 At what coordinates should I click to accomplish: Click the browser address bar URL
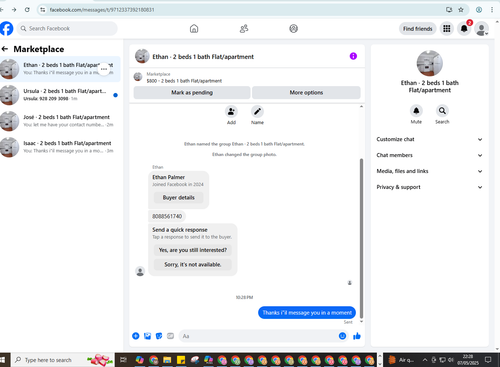tap(102, 10)
